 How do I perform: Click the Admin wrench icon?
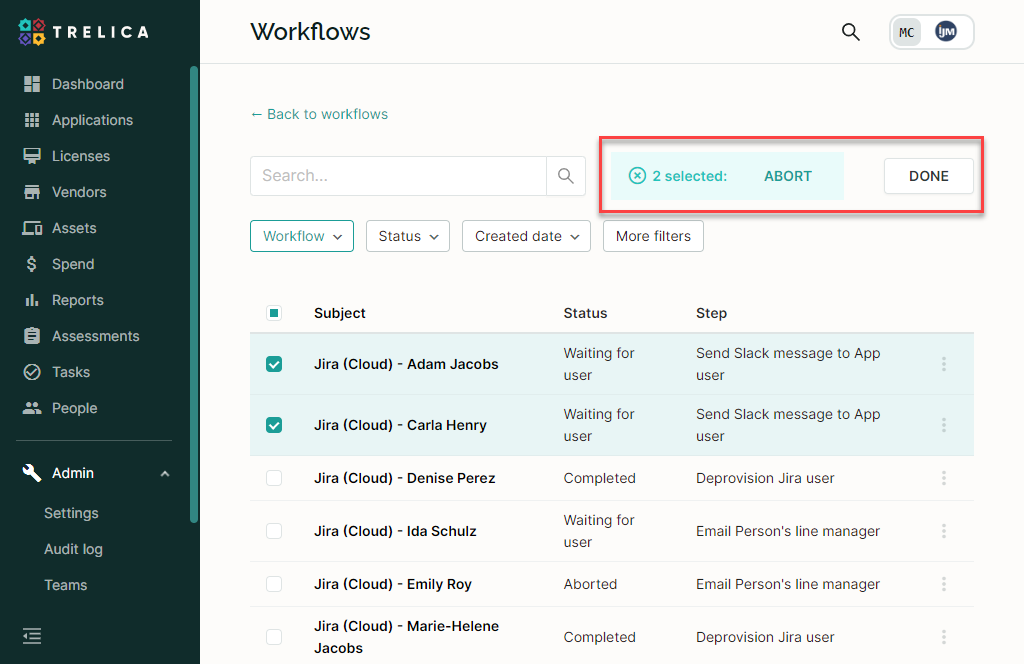[32, 473]
